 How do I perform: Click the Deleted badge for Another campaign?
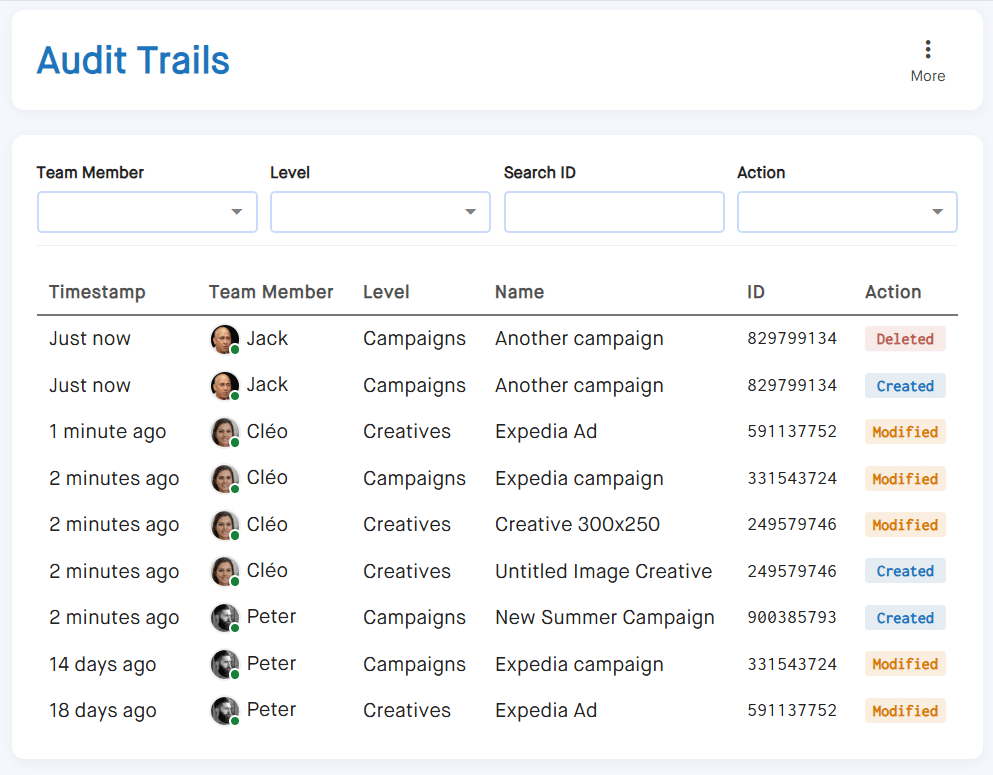(905, 339)
